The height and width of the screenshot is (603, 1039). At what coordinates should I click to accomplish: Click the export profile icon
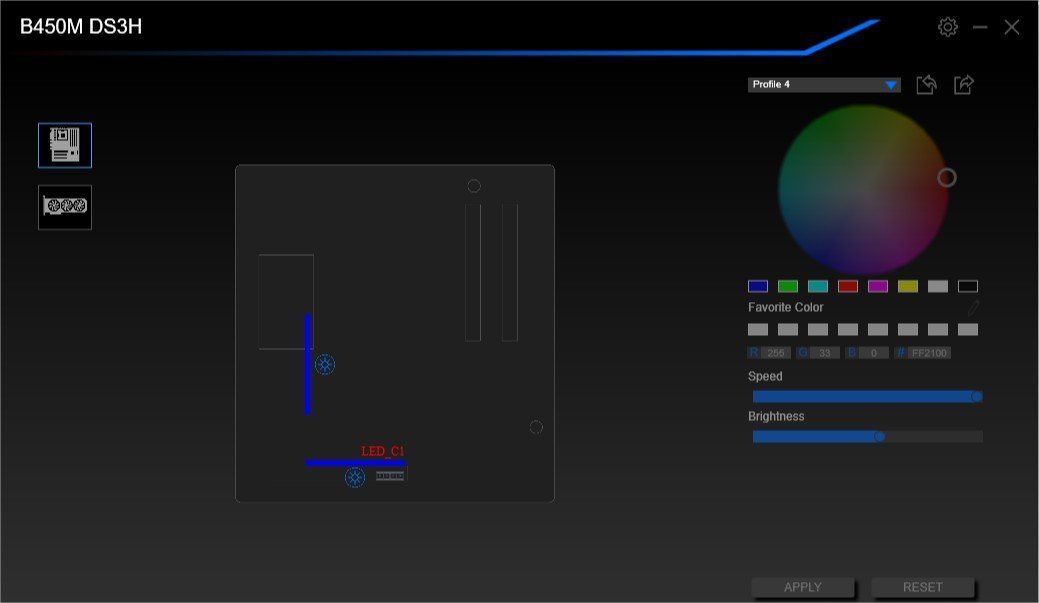963,85
